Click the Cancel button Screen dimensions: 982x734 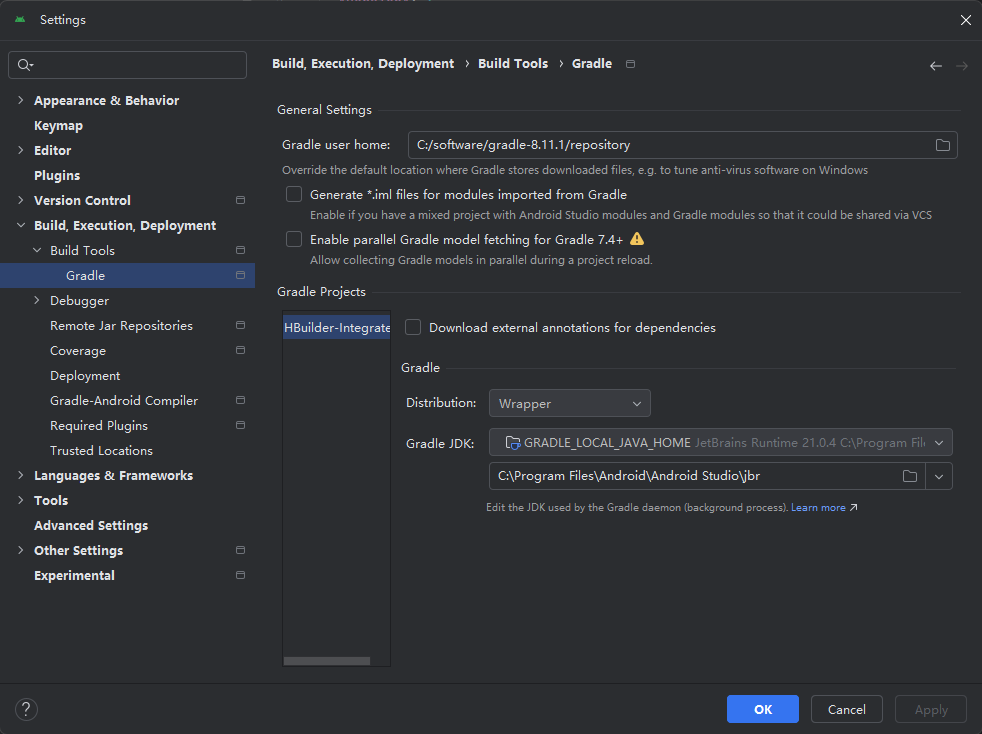point(847,709)
